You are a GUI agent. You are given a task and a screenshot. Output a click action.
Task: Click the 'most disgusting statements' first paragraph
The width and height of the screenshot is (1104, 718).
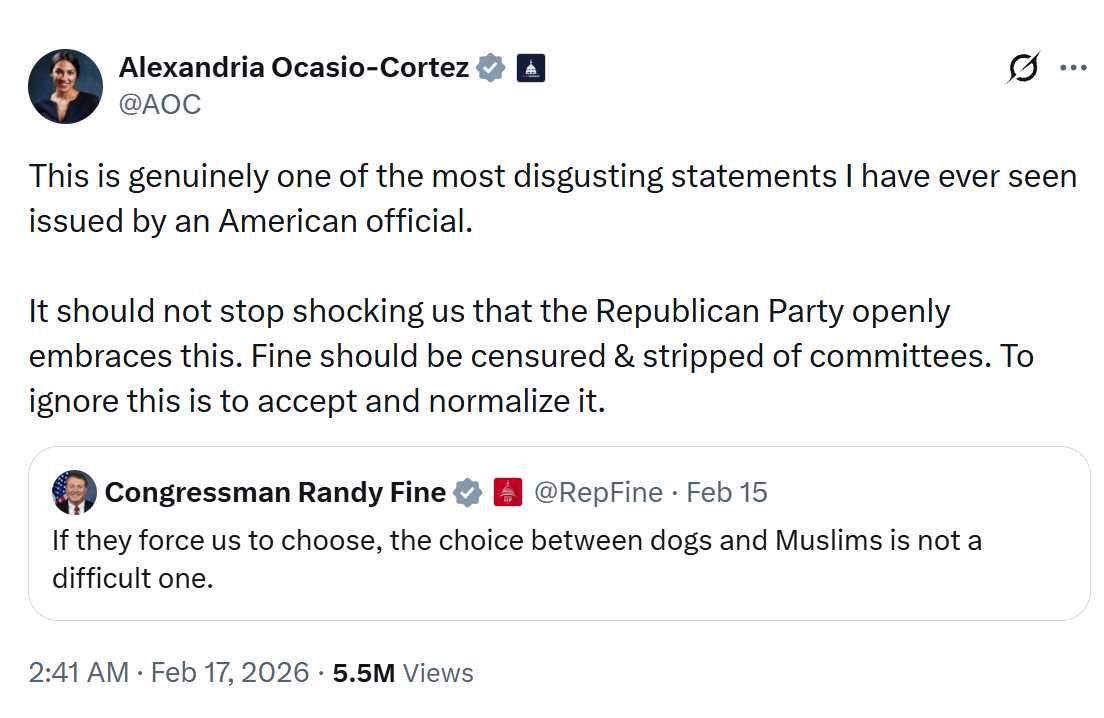[x=552, y=197]
